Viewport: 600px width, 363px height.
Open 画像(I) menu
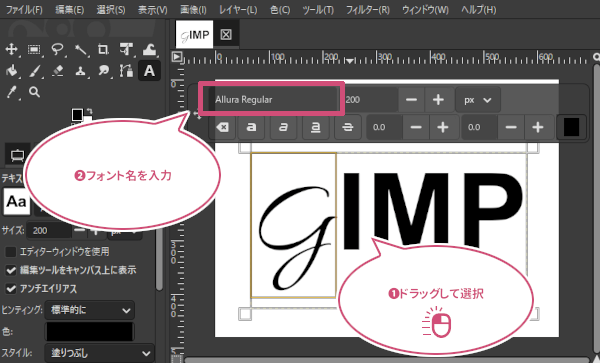(193, 10)
